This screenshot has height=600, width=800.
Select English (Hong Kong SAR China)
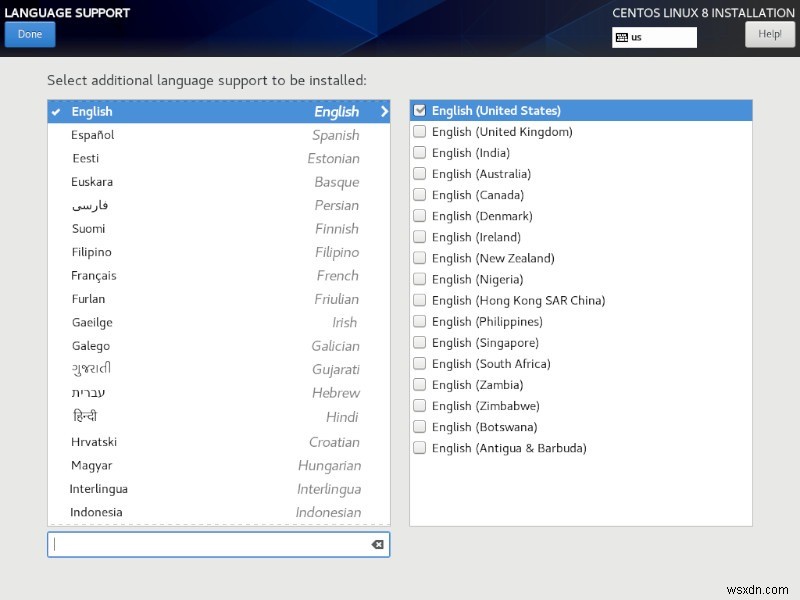(x=419, y=300)
